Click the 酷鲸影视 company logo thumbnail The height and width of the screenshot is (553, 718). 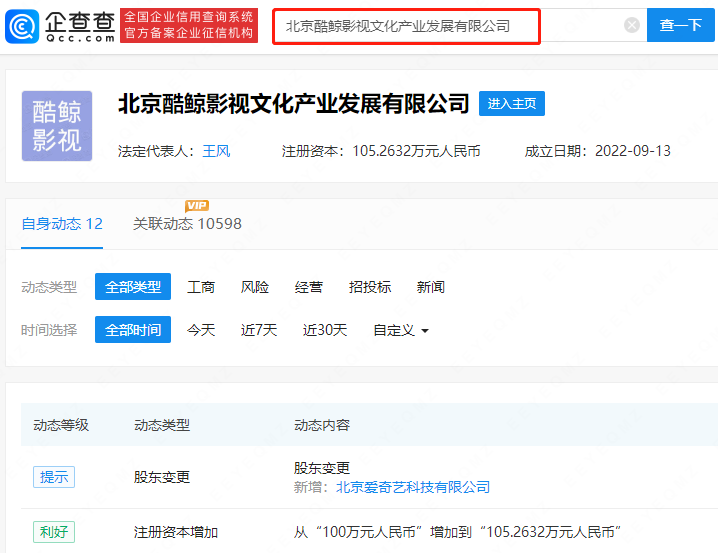click(x=57, y=126)
